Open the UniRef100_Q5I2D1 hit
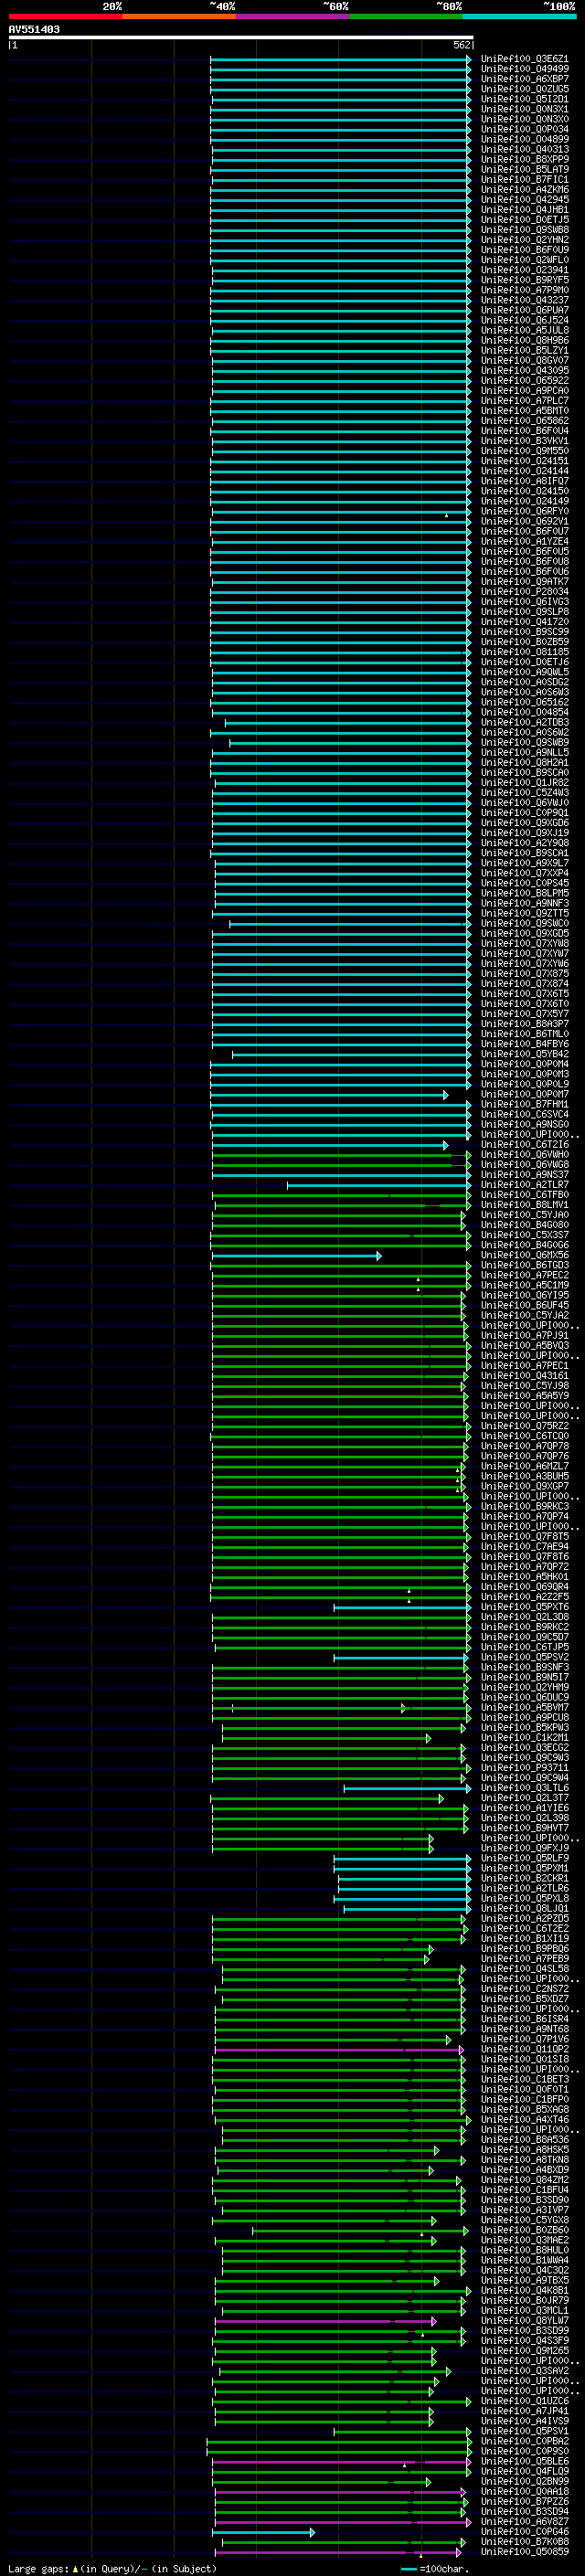 pos(525,99)
